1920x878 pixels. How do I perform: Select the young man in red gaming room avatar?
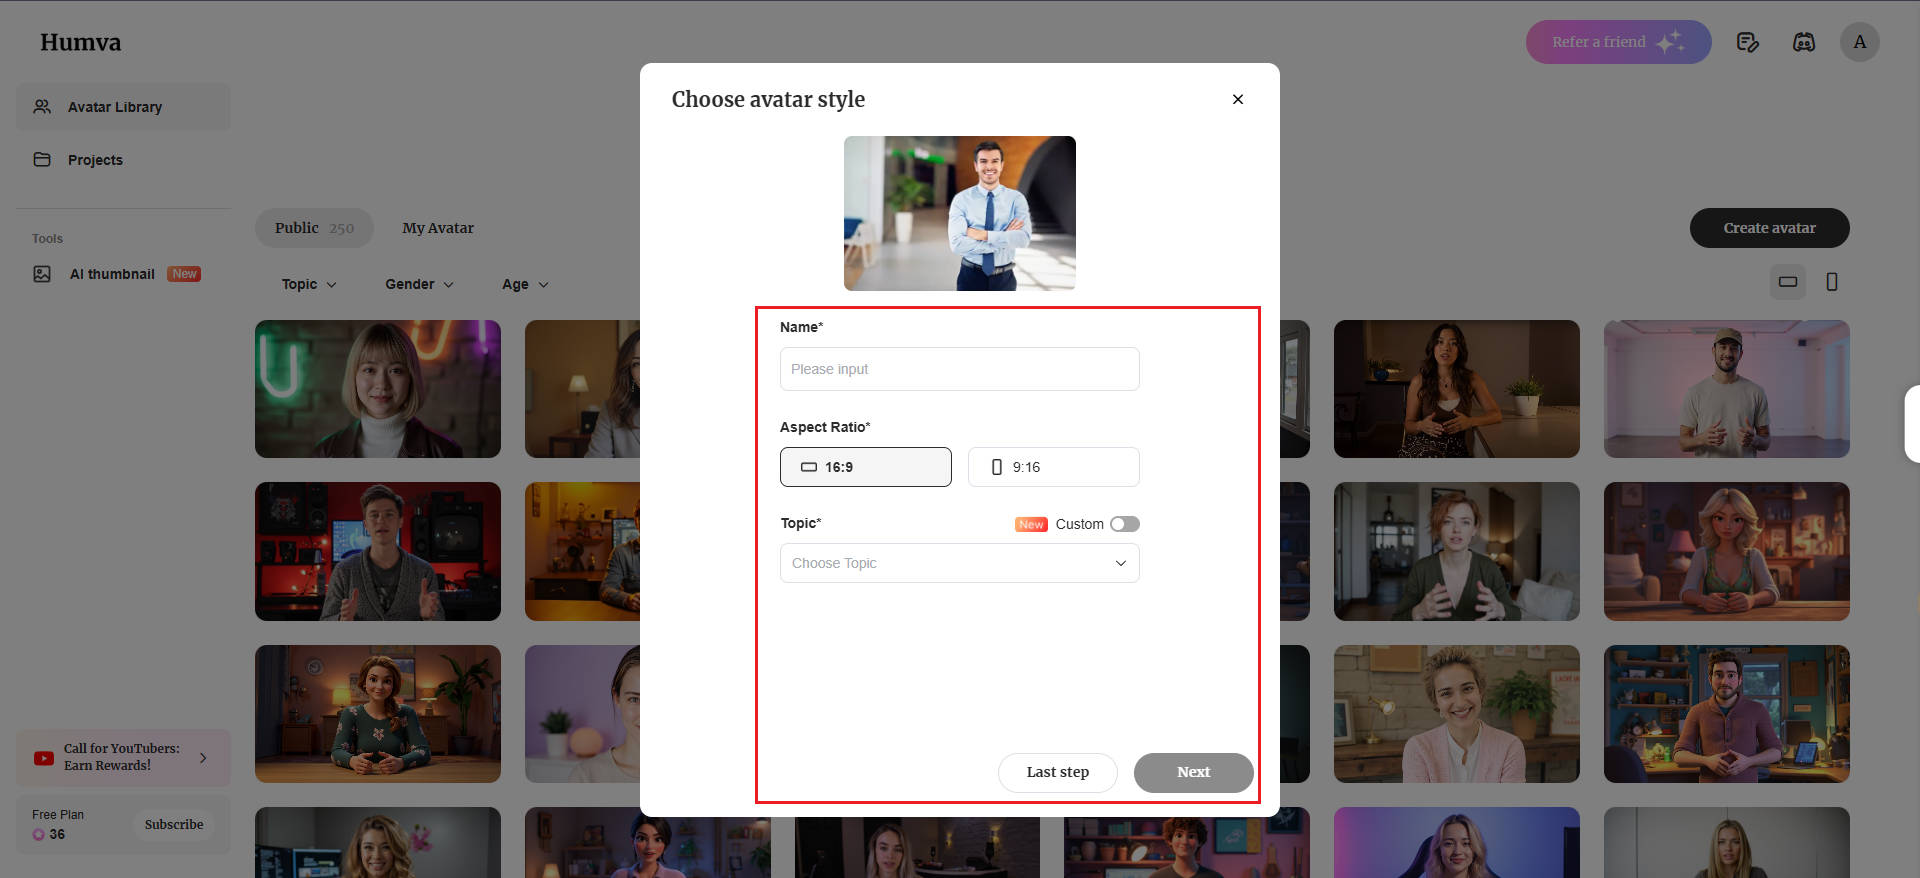[378, 551]
